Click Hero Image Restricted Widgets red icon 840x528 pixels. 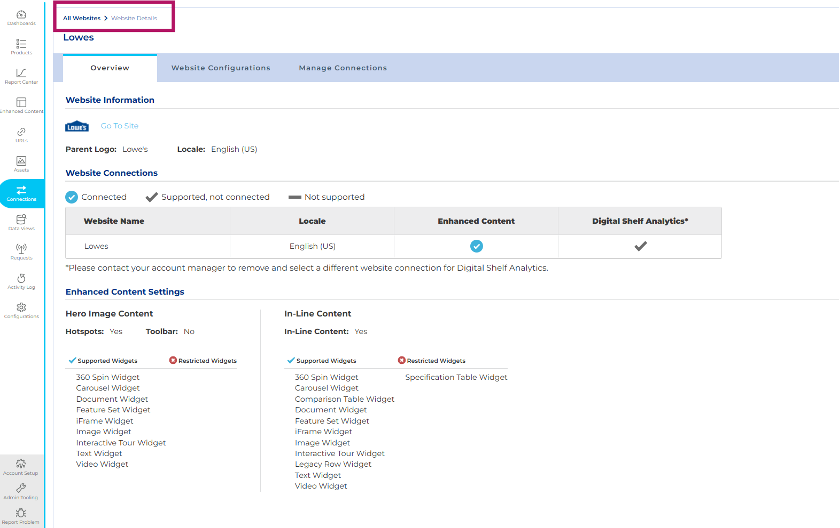tap(172, 360)
